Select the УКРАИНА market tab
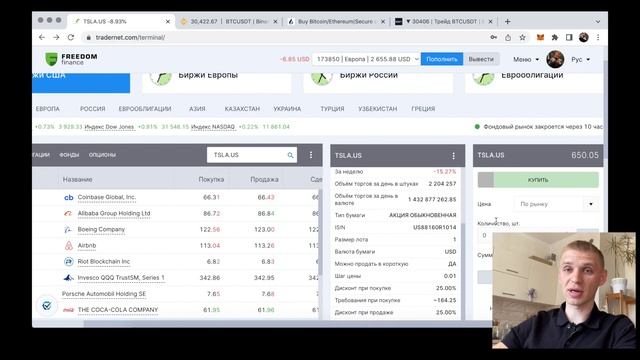This screenshot has height=360, width=640. coord(287,109)
